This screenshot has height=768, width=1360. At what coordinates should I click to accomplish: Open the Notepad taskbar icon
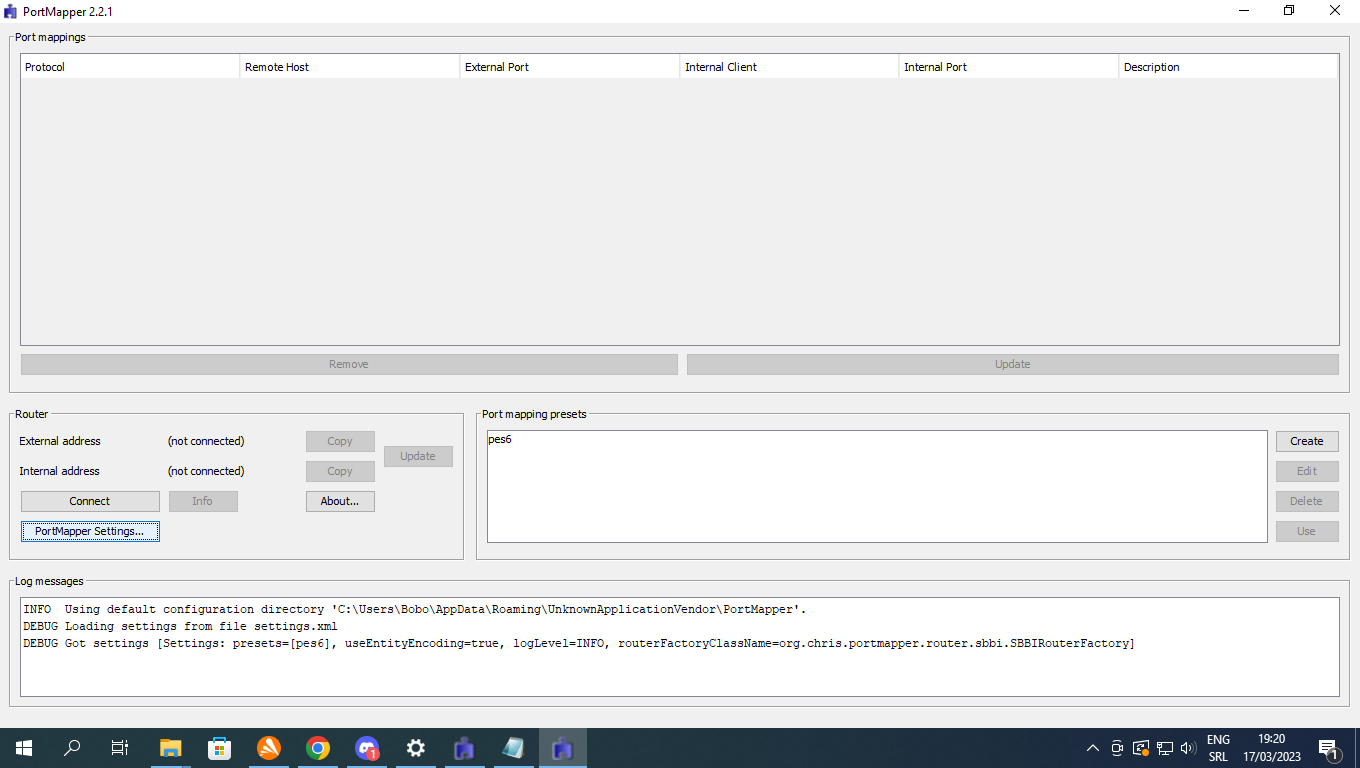coord(513,748)
